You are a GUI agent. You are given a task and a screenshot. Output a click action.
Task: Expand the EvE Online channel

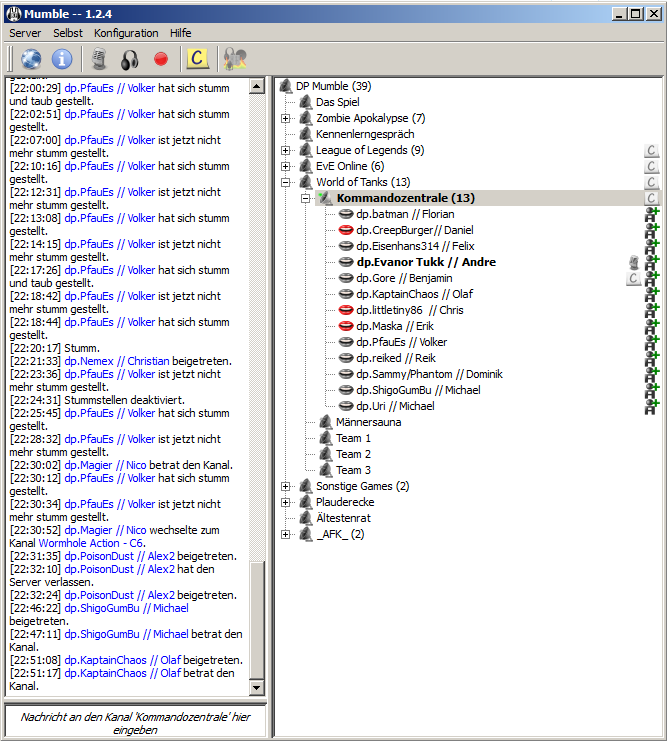(x=286, y=166)
